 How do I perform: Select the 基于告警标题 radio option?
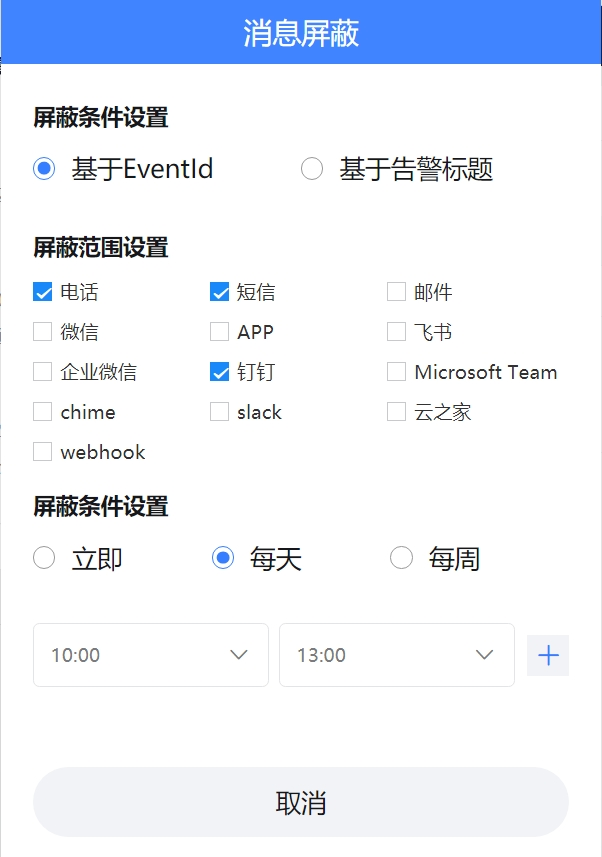pyautogui.click(x=312, y=168)
